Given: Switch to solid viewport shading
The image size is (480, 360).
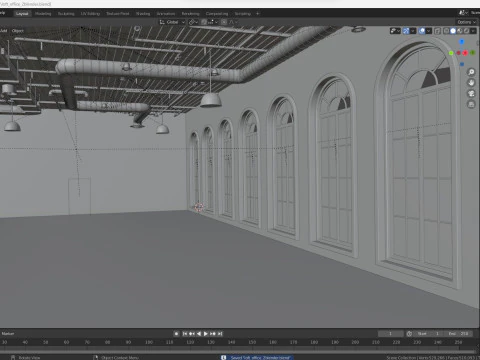Looking at the screenshot, I should [453, 31].
